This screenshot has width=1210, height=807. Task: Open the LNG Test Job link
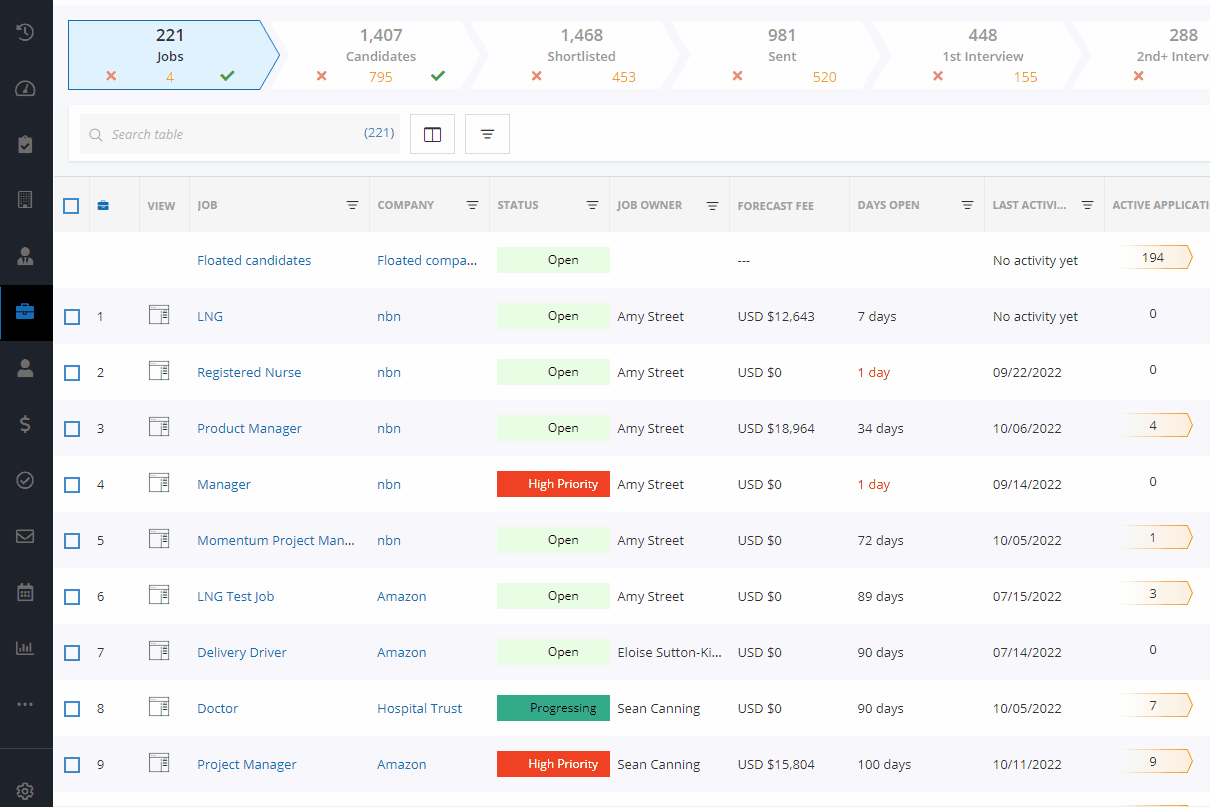coord(235,596)
